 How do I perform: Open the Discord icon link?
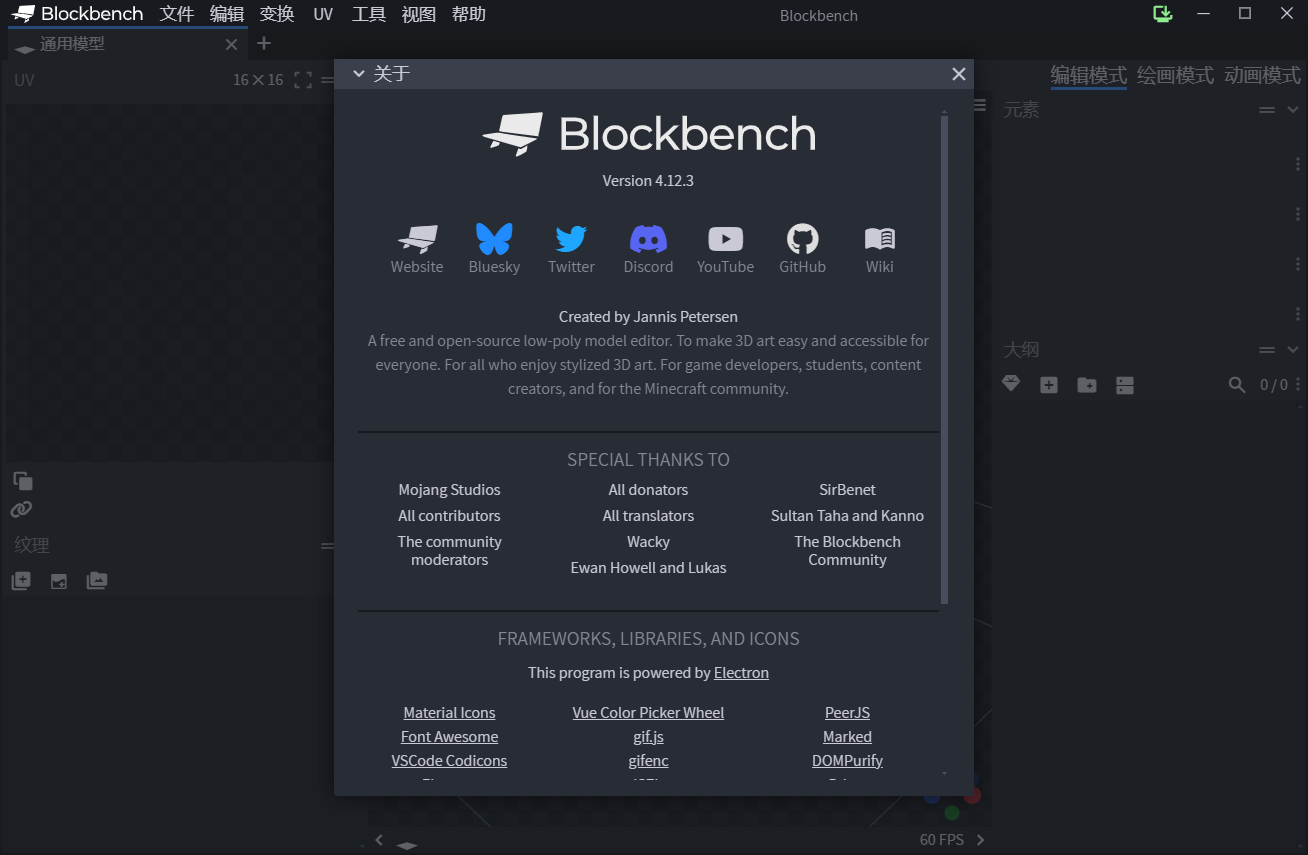648,240
